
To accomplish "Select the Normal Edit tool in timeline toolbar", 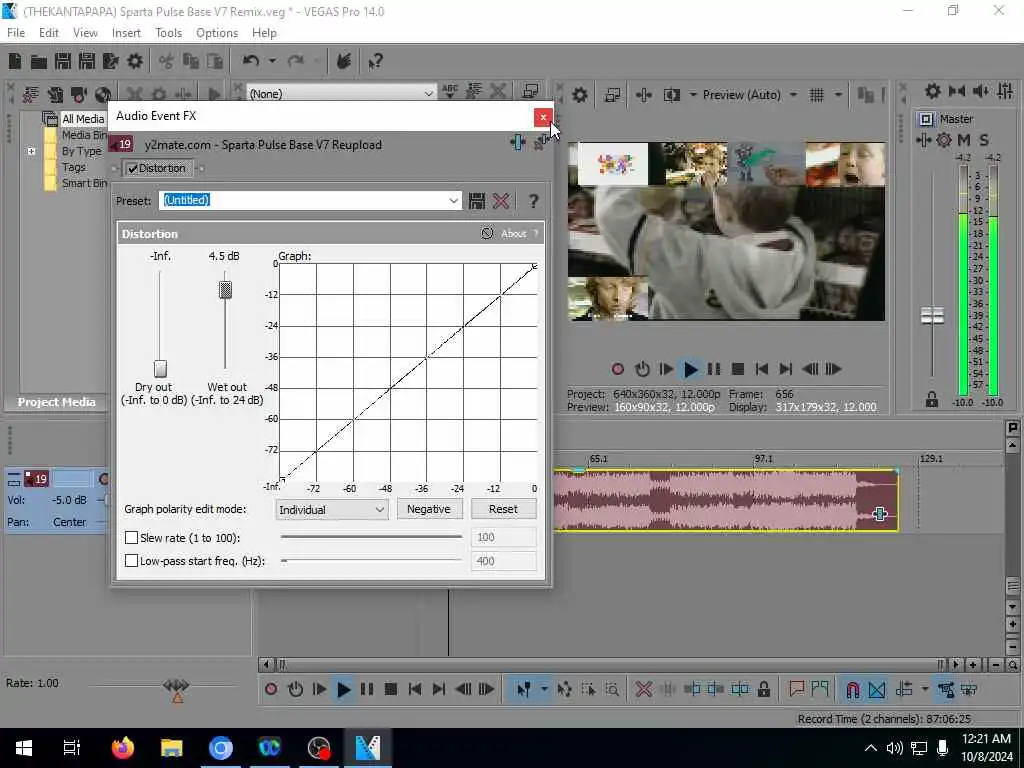I will coord(523,689).
